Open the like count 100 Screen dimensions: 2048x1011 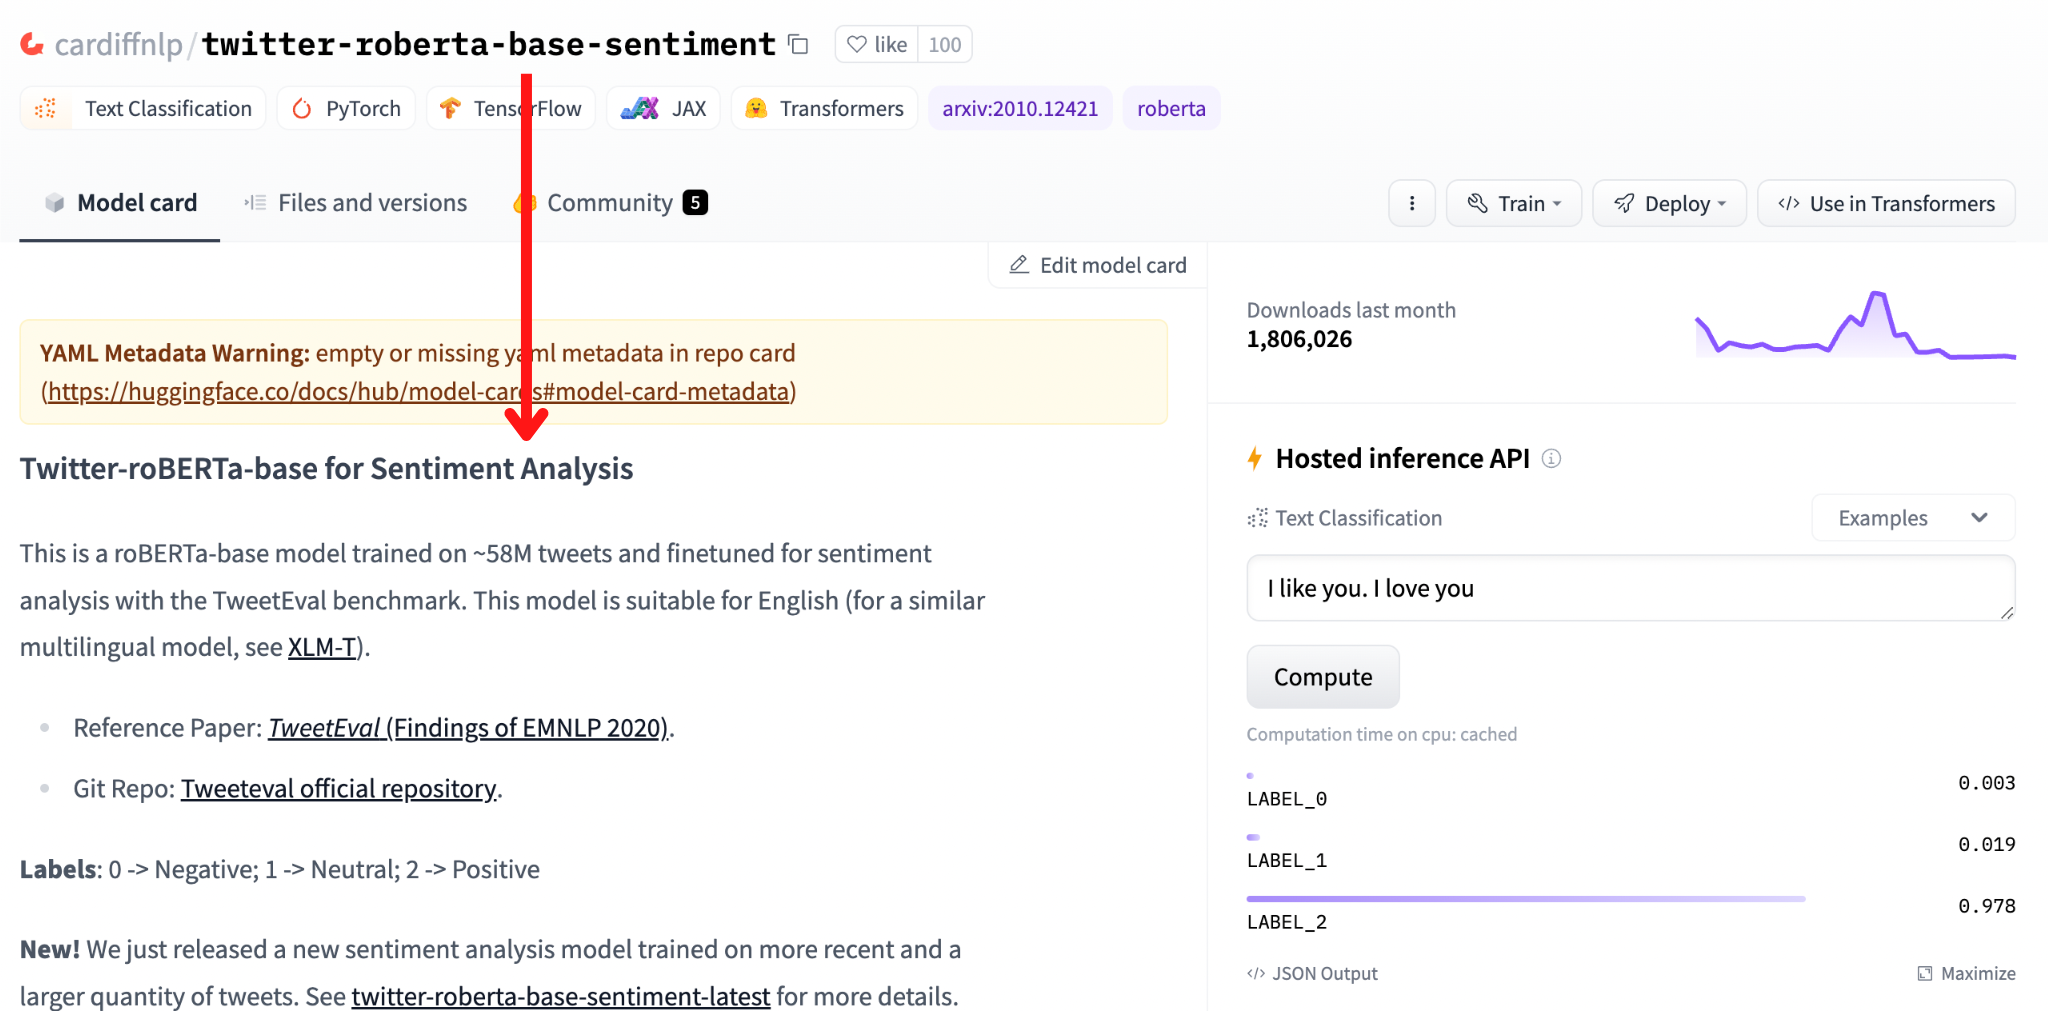944,44
